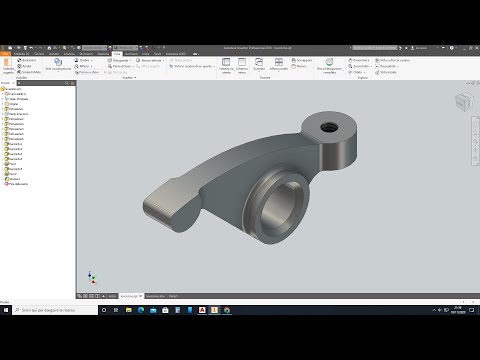Open the Disco Navigazione completa wheel
The width and height of the screenshot is (480, 360).
click(329, 65)
